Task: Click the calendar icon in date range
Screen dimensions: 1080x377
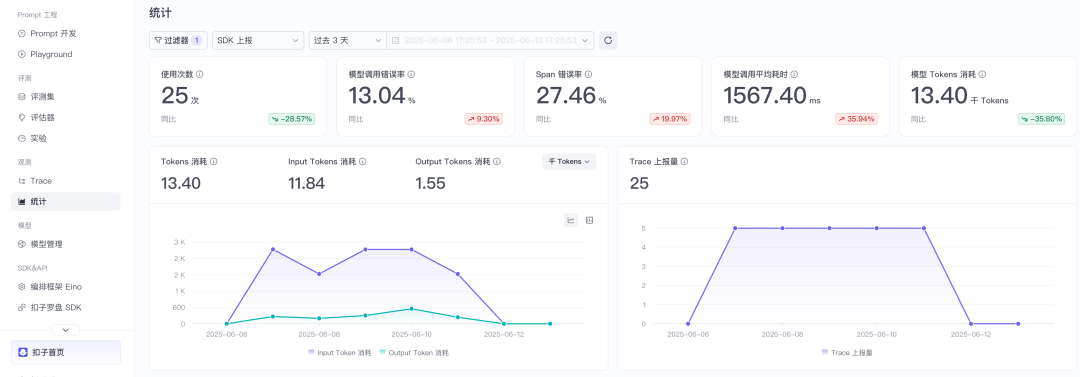Action: [x=395, y=41]
